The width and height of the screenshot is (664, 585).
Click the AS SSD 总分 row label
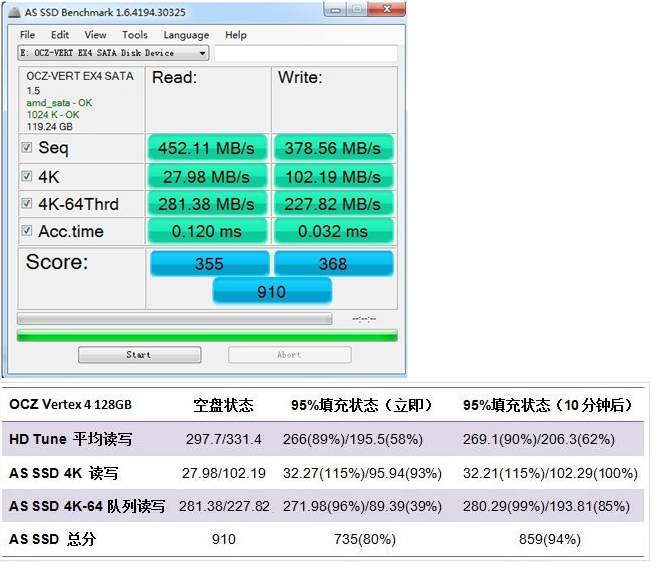pyautogui.click(x=53, y=539)
